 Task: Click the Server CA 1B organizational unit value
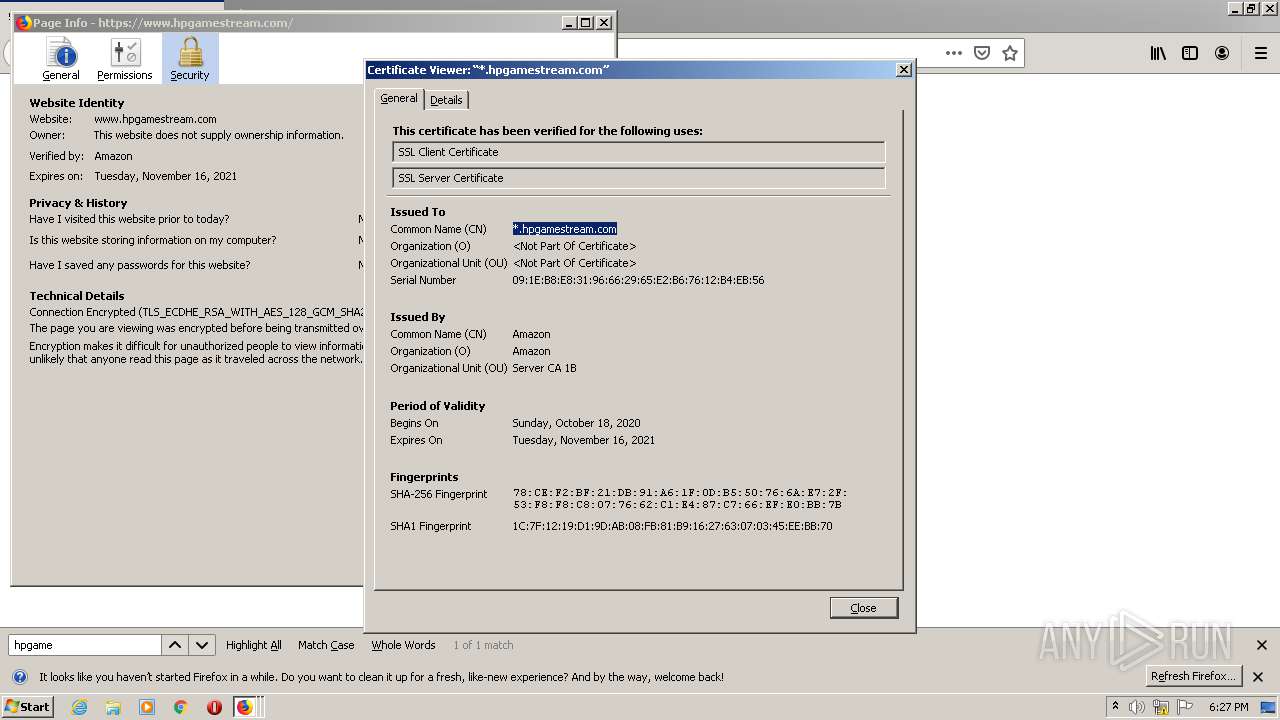pos(544,368)
